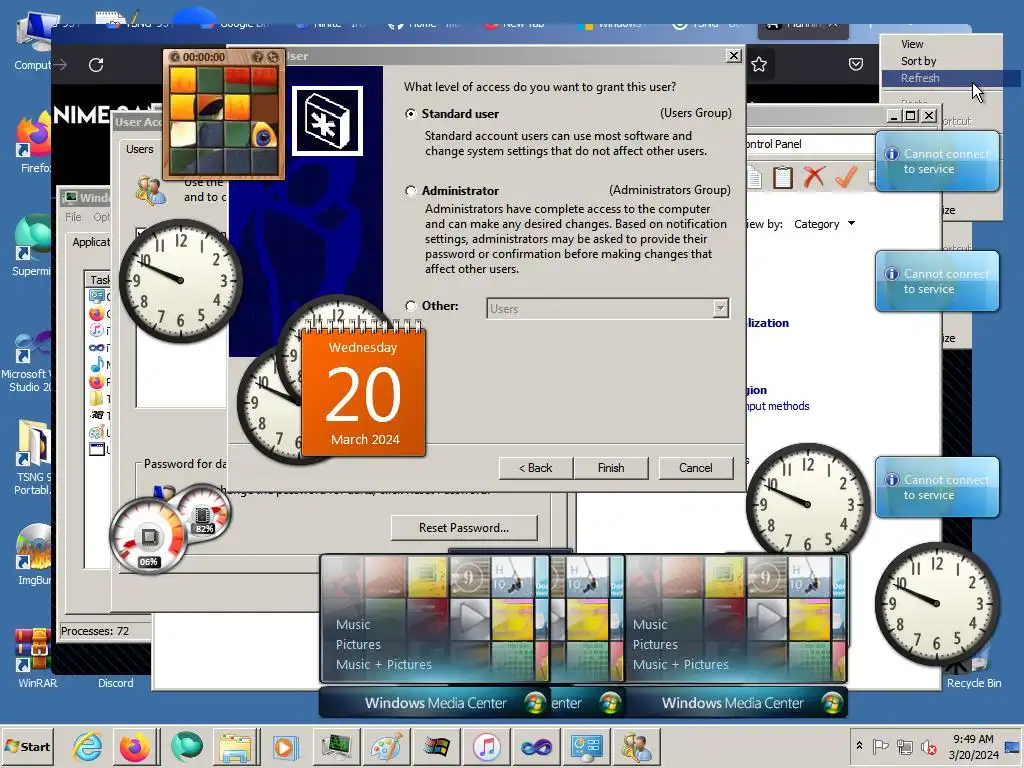Click the taskbar clock showing 9:49 AM
1024x768 pixels.
[x=973, y=746]
